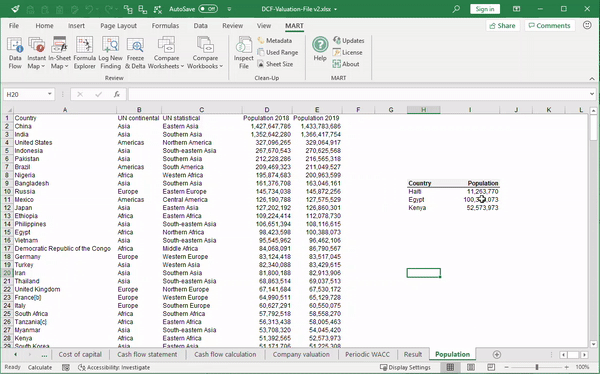Screen dimensions: 600x374
Task: Click Accessibility: Investigate in status bar
Action: (114, 367)
